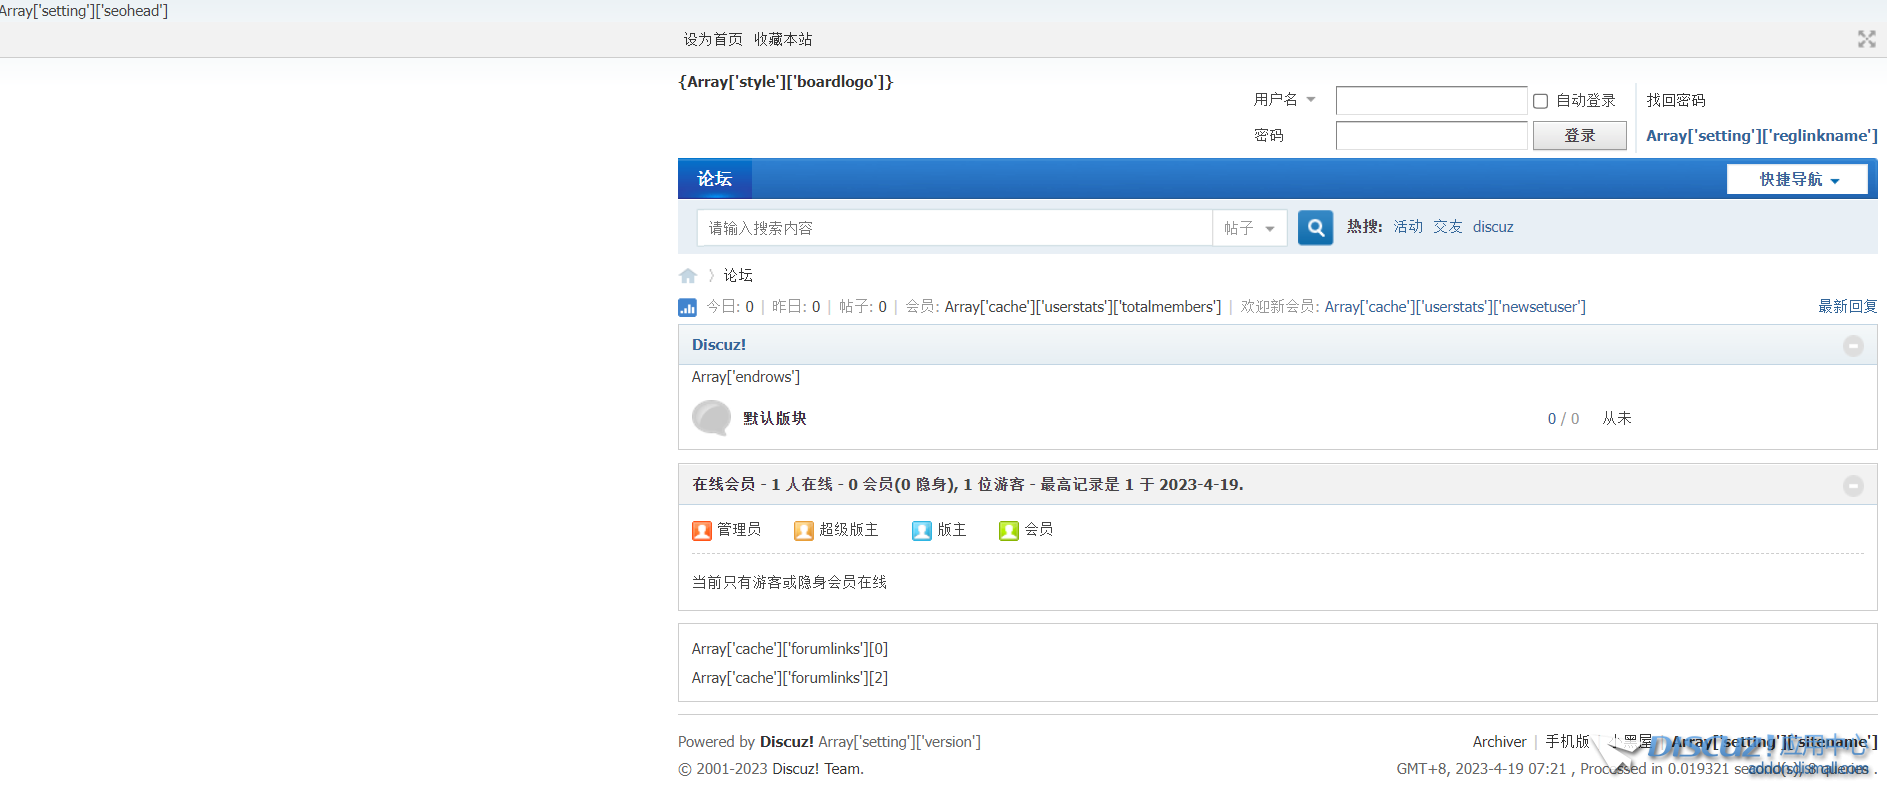Focus the username input field
The width and height of the screenshot is (1887, 794).
point(1432,100)
